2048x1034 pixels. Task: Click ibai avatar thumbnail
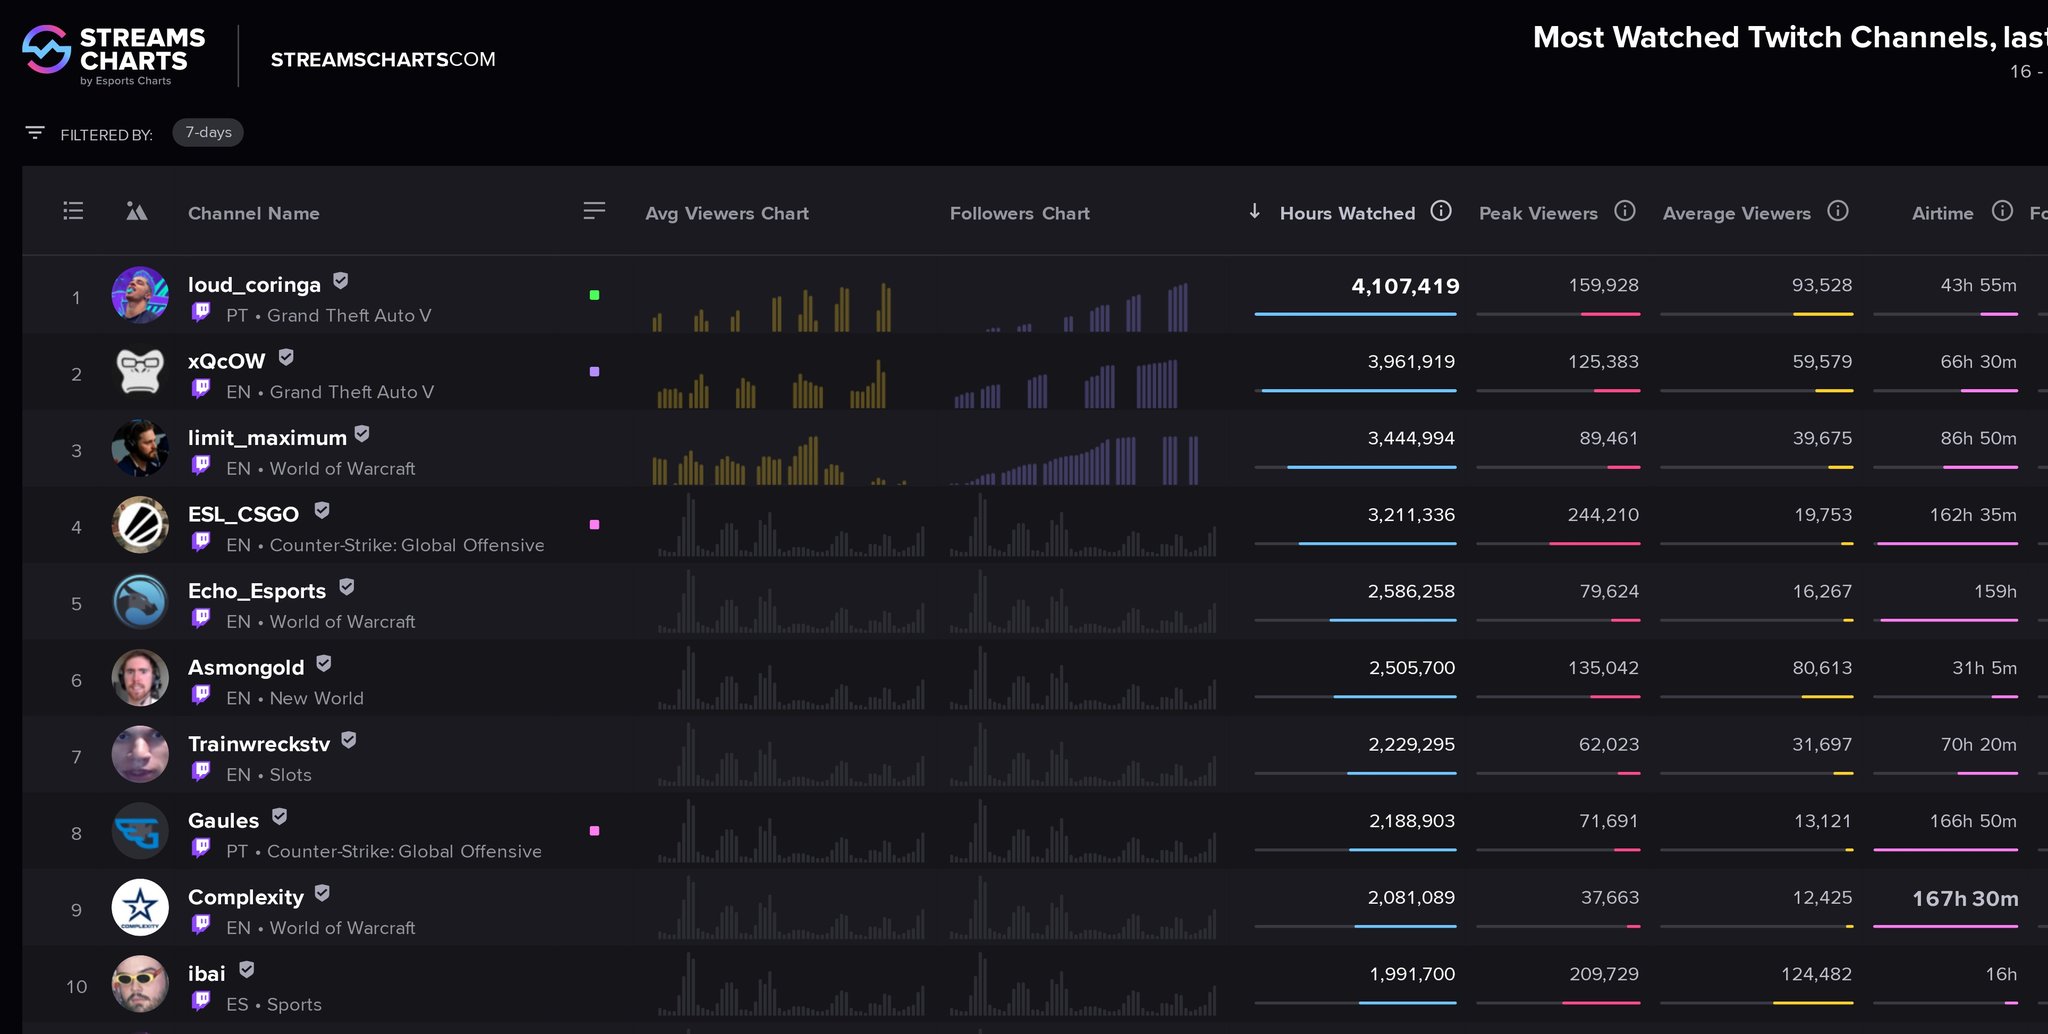(140, 984)
